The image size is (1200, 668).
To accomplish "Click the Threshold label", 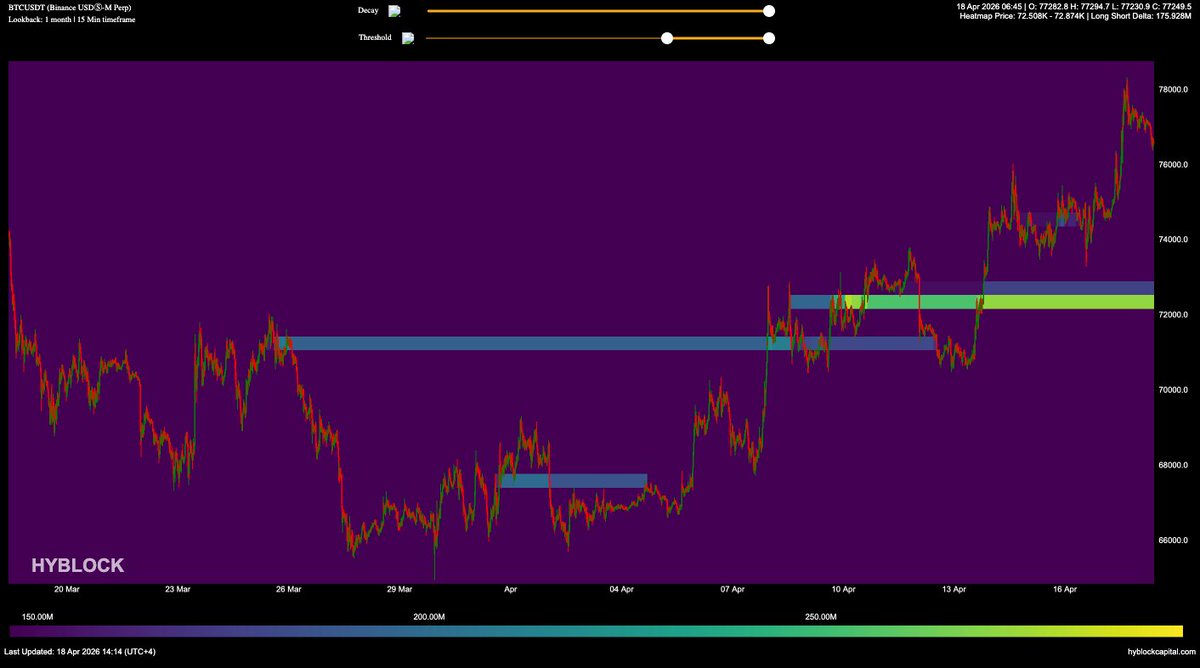I will click(375, 37).
